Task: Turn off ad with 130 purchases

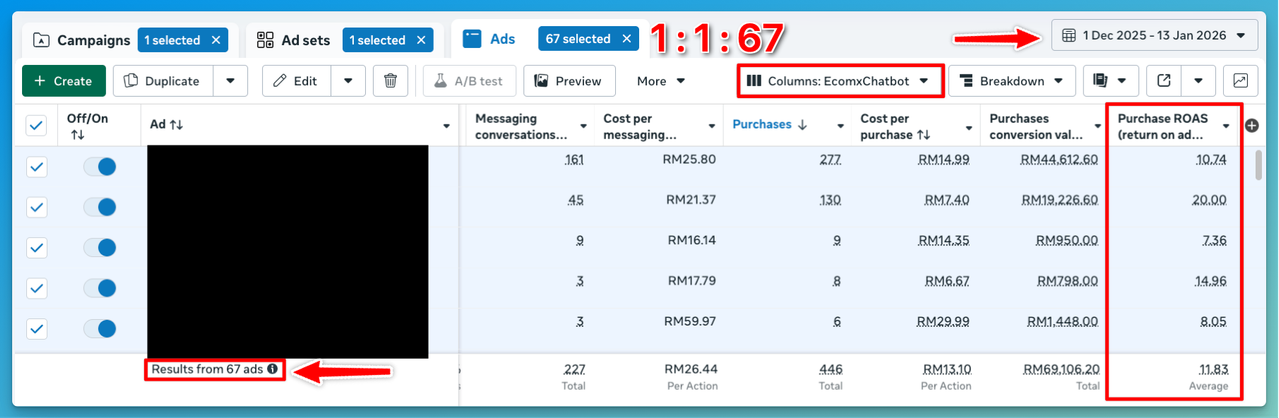Action: (x=100, y=207)
